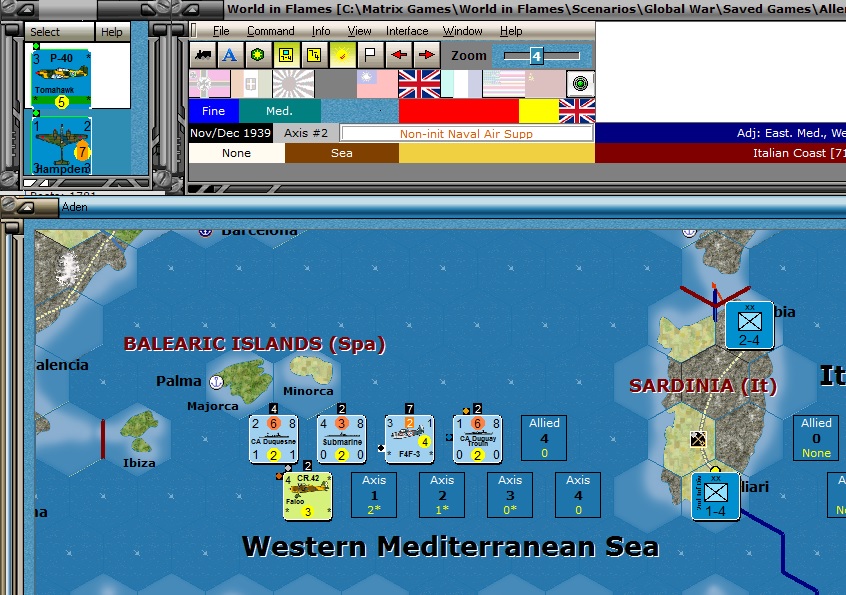This screenshot has width=846, height=595.
Task: Click the white flag toolbar icon
Action: pos(370,55)
